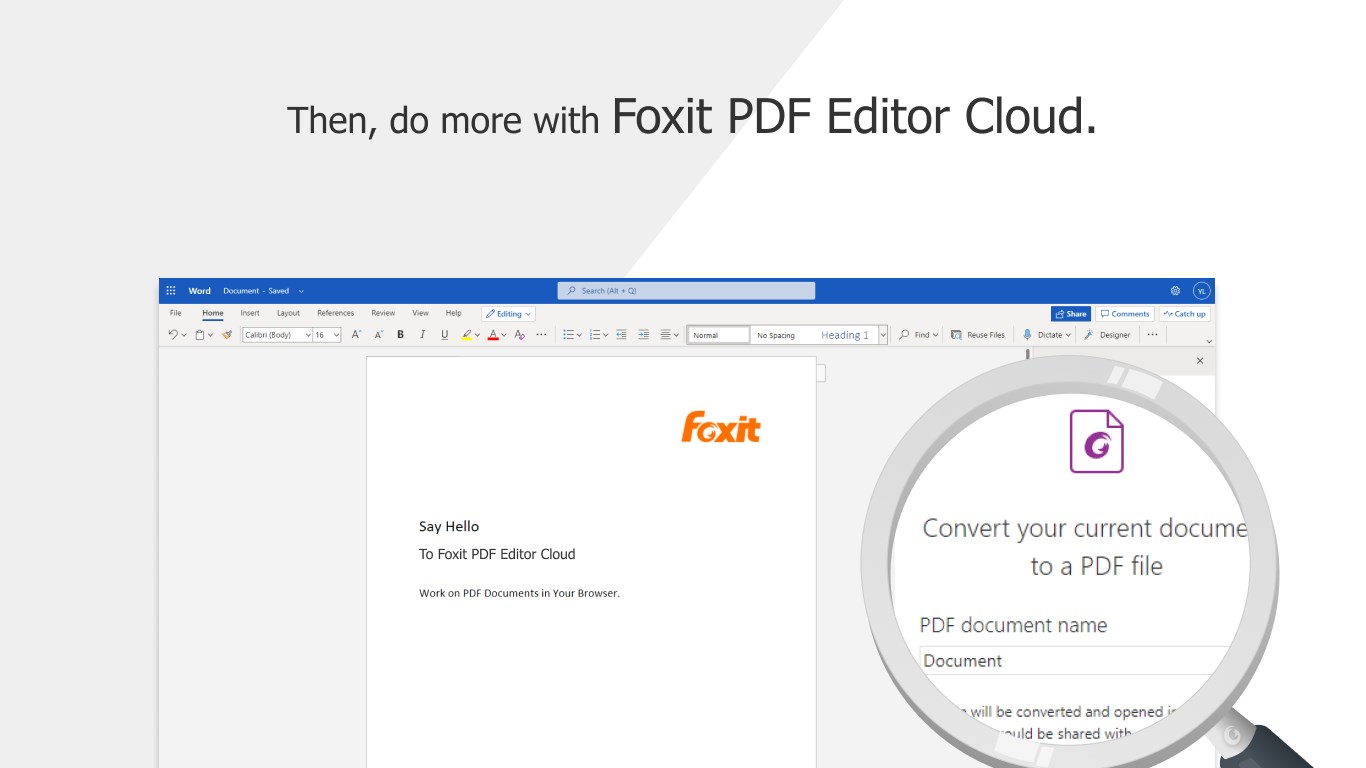Open more font options ellipsis
The image size is (1366, 768).
click(541, 335)
